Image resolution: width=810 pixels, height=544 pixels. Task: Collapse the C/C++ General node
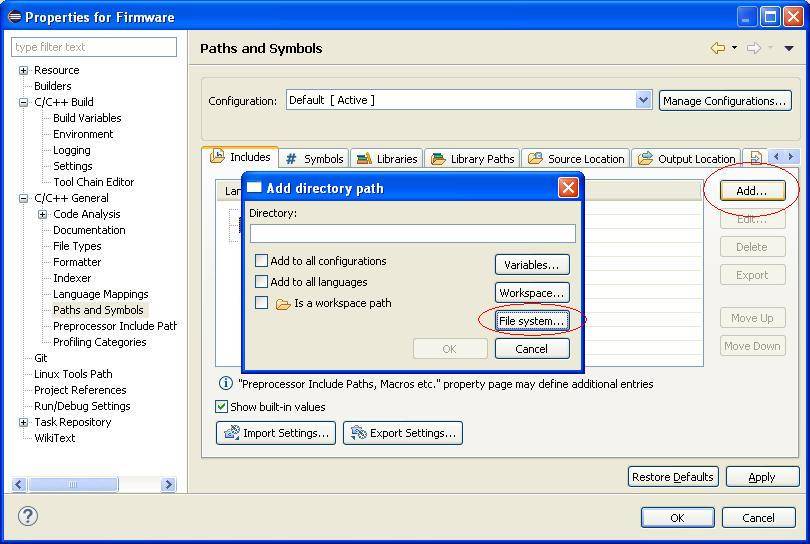coord(23,198)
